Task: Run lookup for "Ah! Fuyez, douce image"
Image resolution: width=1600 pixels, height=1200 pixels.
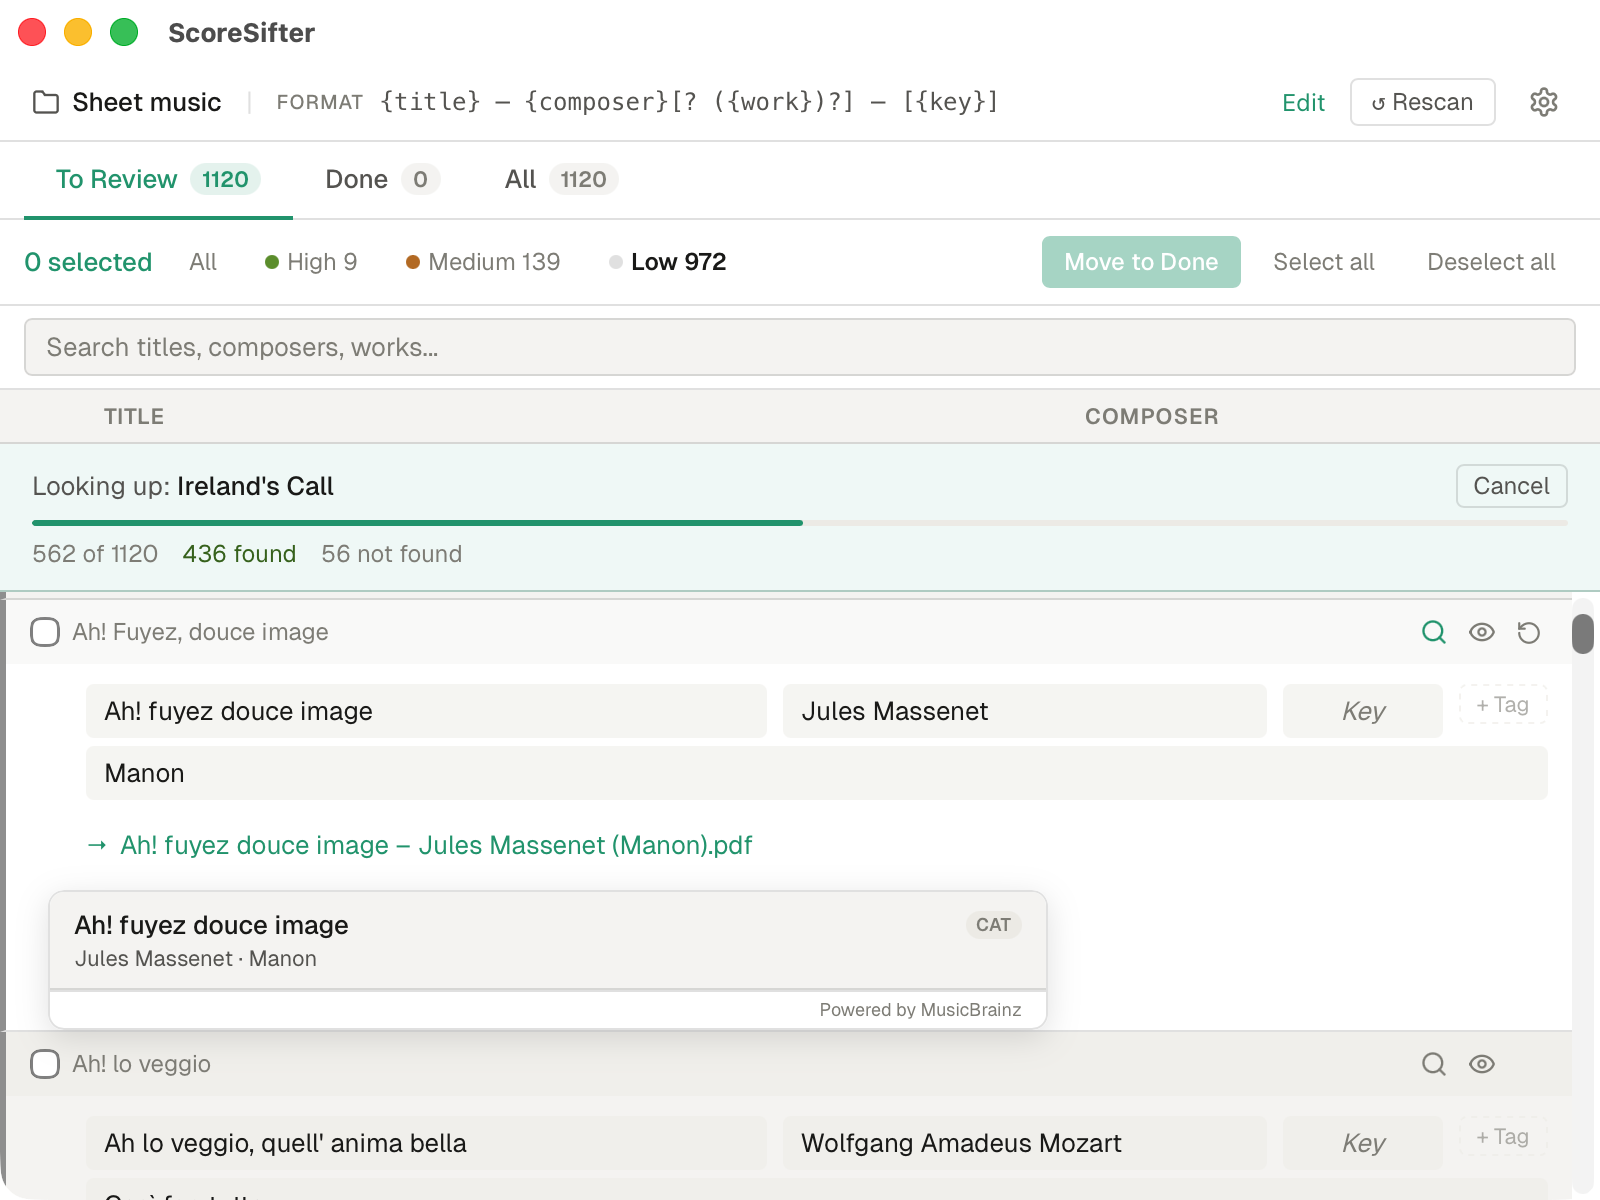Action: 1434,632
